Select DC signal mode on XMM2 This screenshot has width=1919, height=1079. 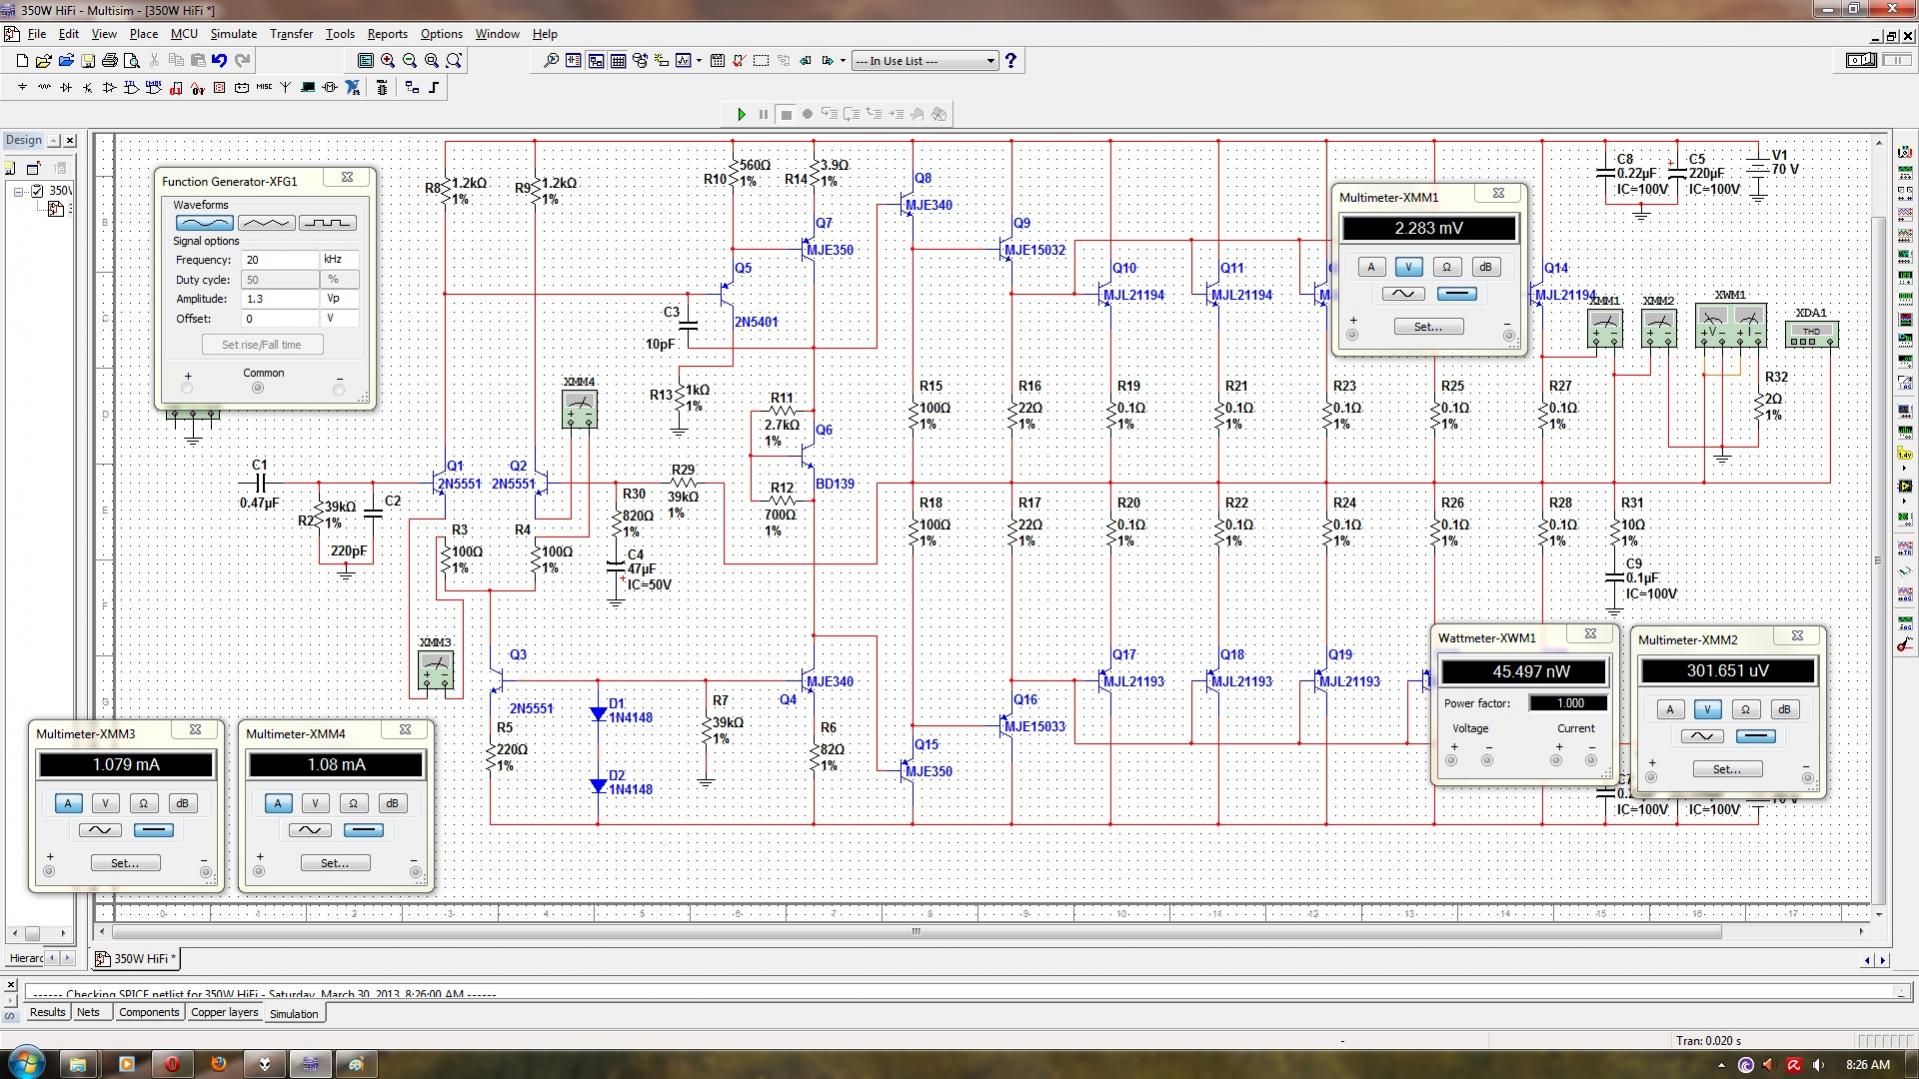tap(1755, 736)
